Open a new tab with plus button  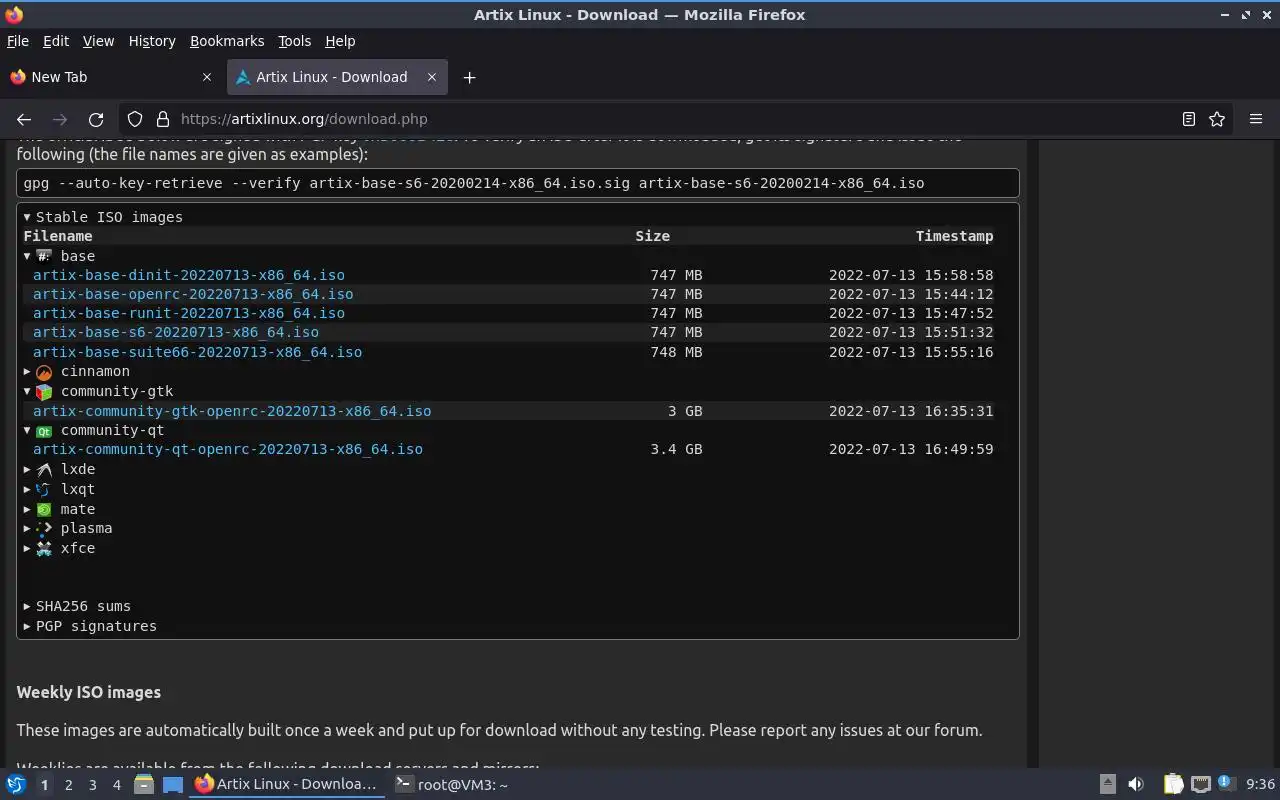[x=469, y=77]
